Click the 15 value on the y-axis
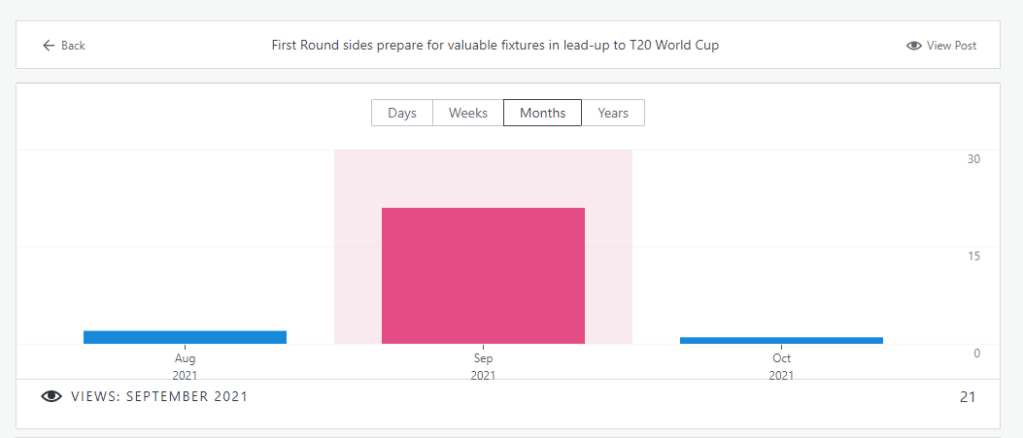The height and width of the screenshot is (438, 1023). [973, 256]
